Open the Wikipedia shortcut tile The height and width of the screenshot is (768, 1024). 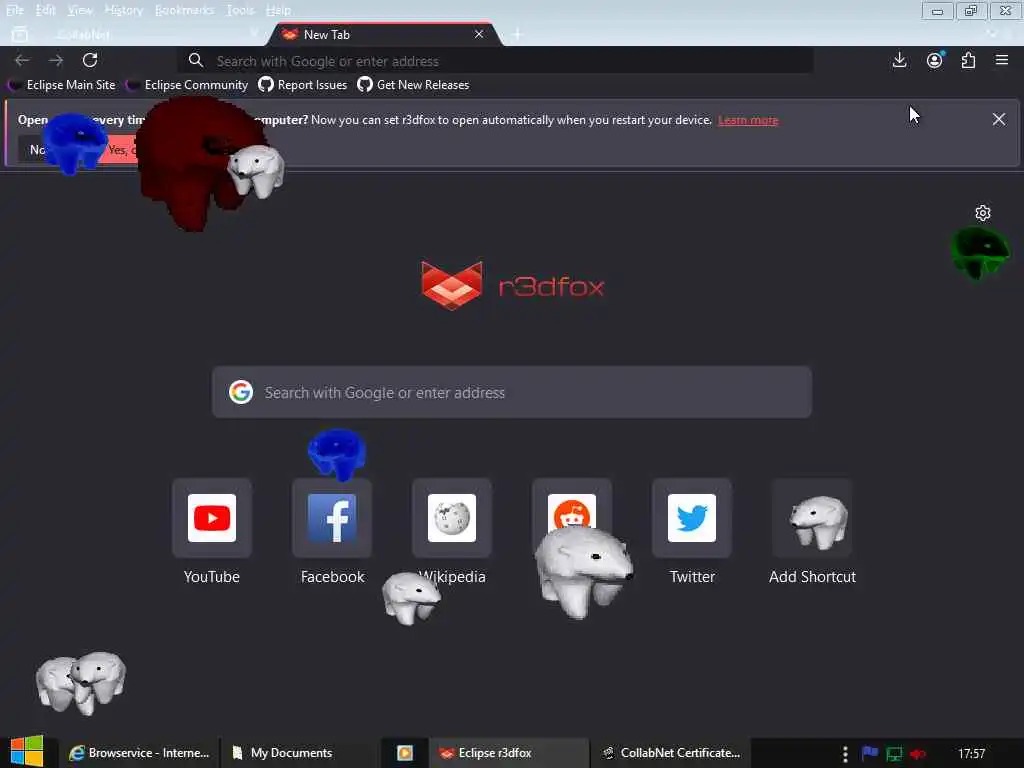pyautogui.click(x=452, y=518)
